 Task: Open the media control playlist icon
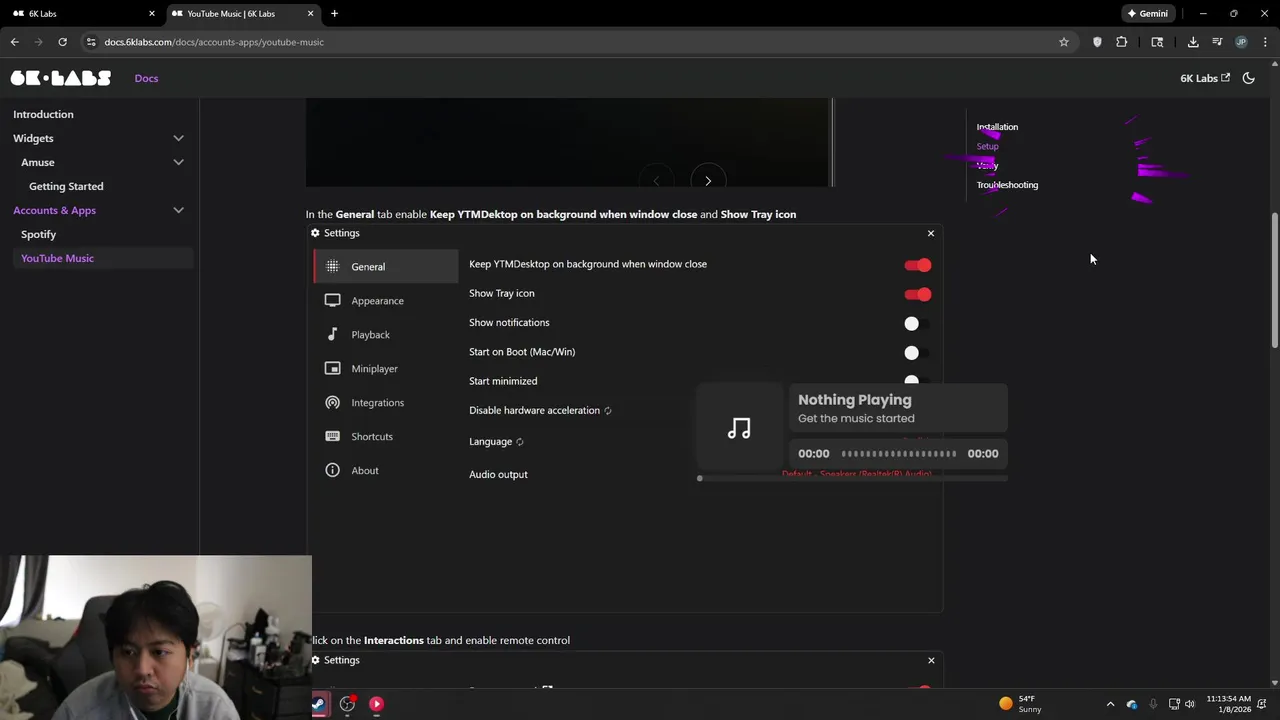click(1217, 42)
